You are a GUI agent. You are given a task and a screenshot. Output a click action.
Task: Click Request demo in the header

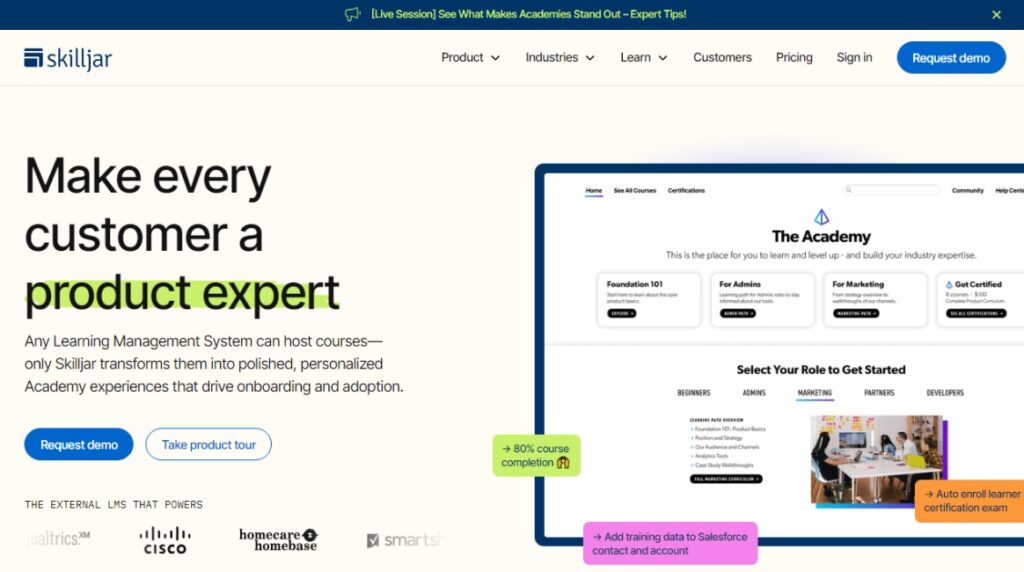tap(951, 57)
